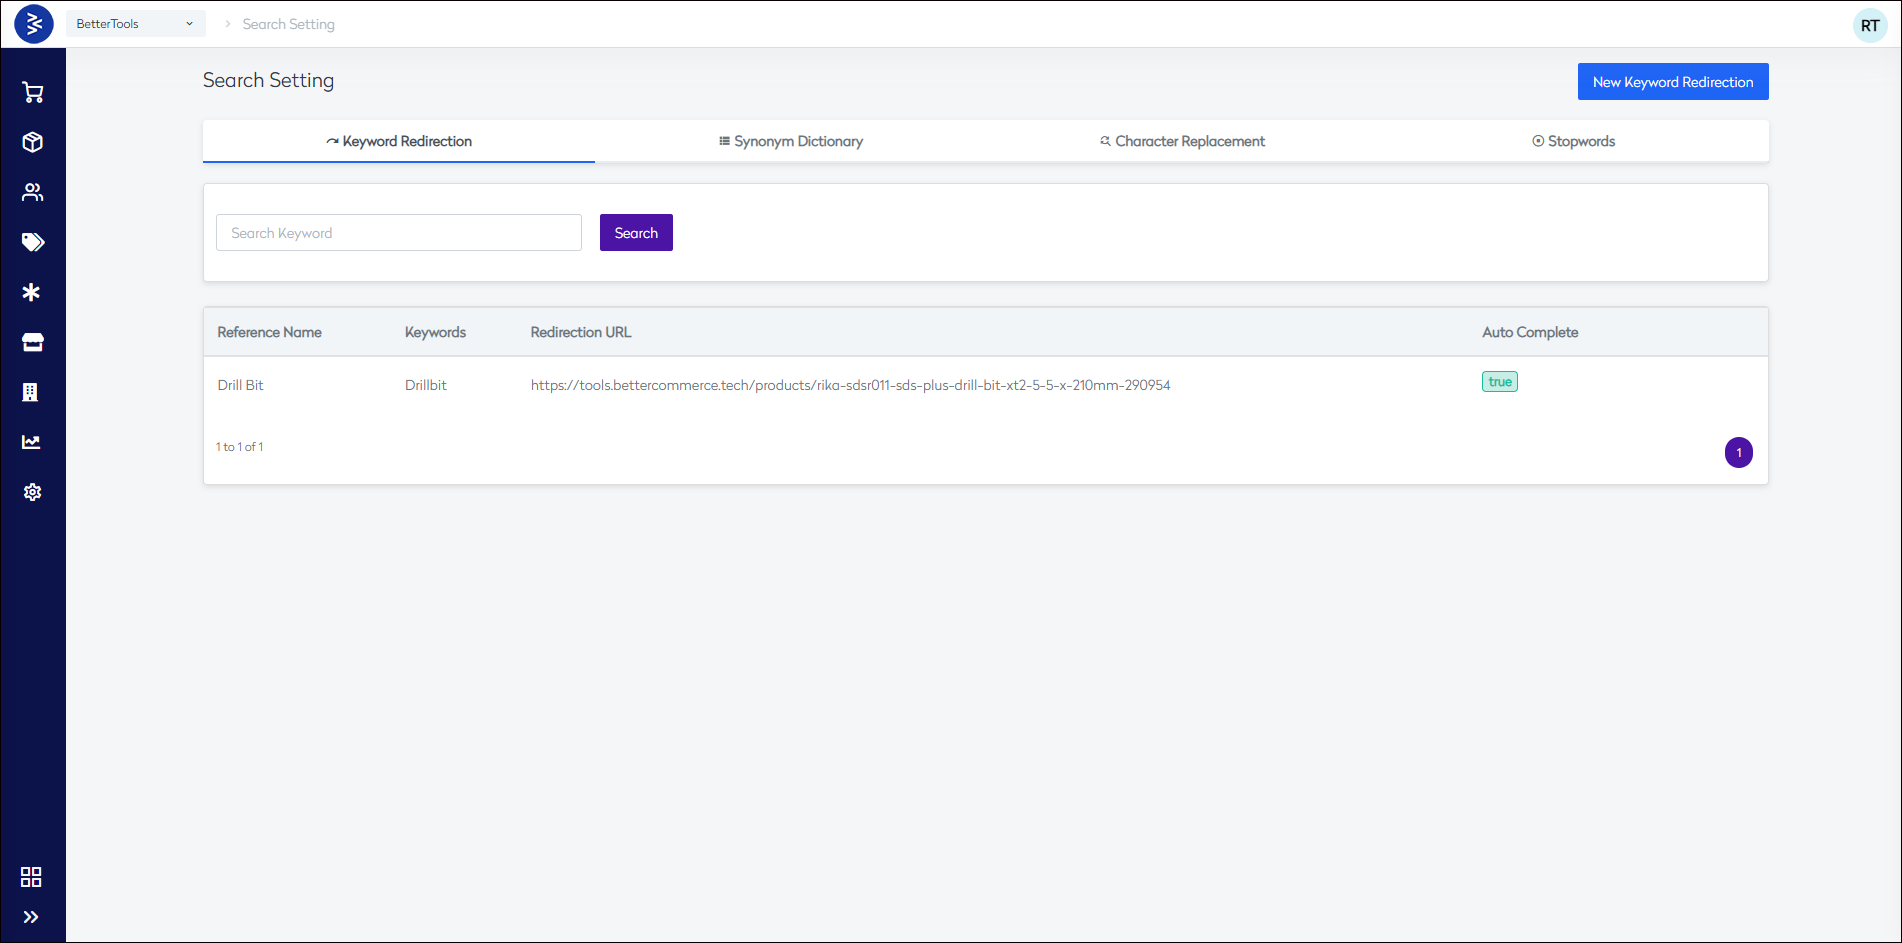
Task: Click the box products sidebar icon
Action: pos(33,142)
